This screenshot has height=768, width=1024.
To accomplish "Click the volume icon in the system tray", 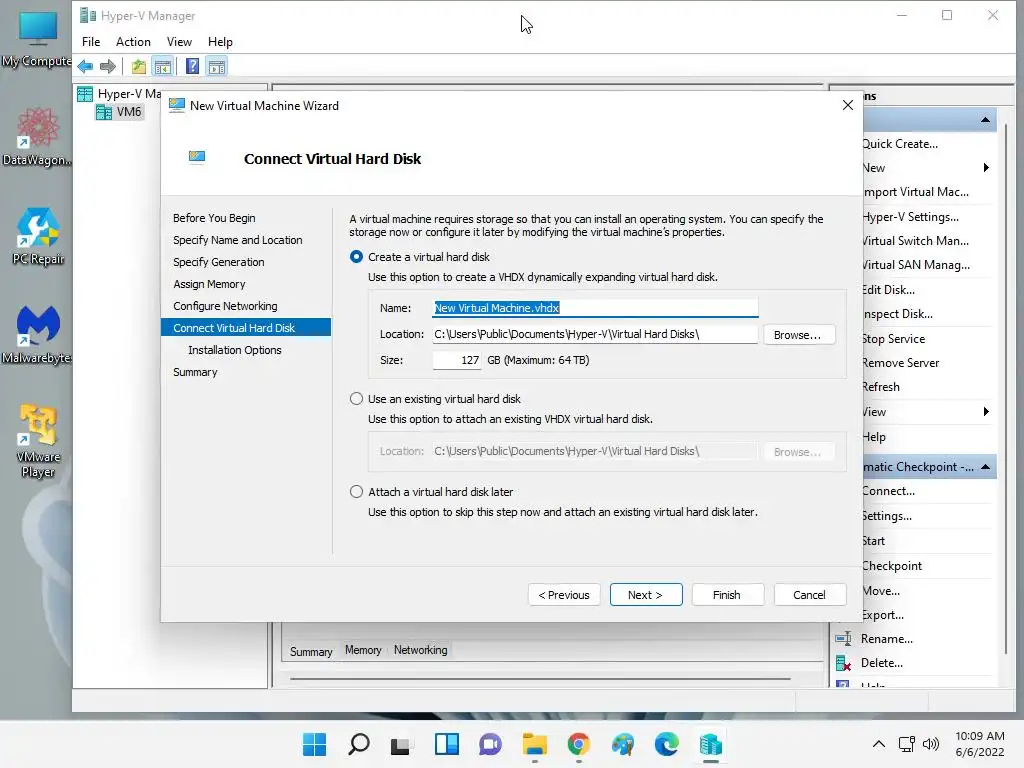I will [931, 744].
